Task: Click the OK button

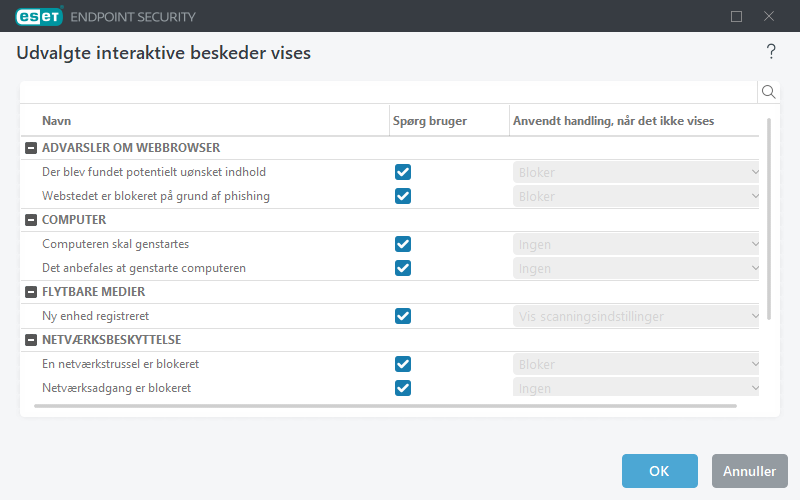Action: pyautogui.click(x=659, y=471)
